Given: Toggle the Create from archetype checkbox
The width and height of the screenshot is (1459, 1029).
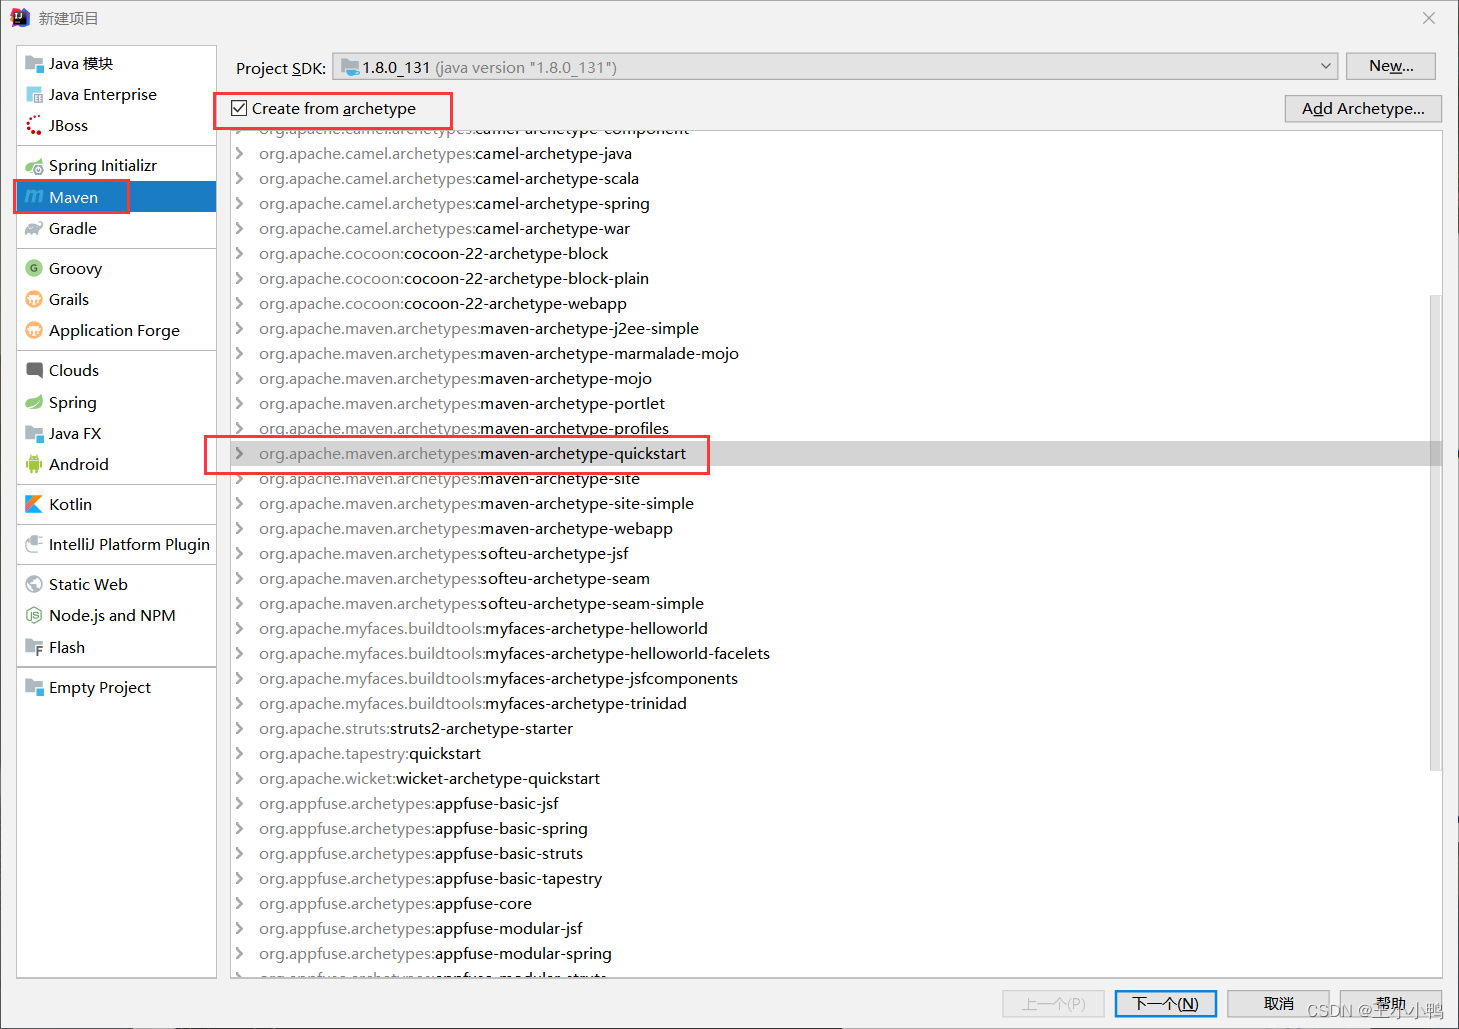Looking at the screenshot, I should coord(239,108).
